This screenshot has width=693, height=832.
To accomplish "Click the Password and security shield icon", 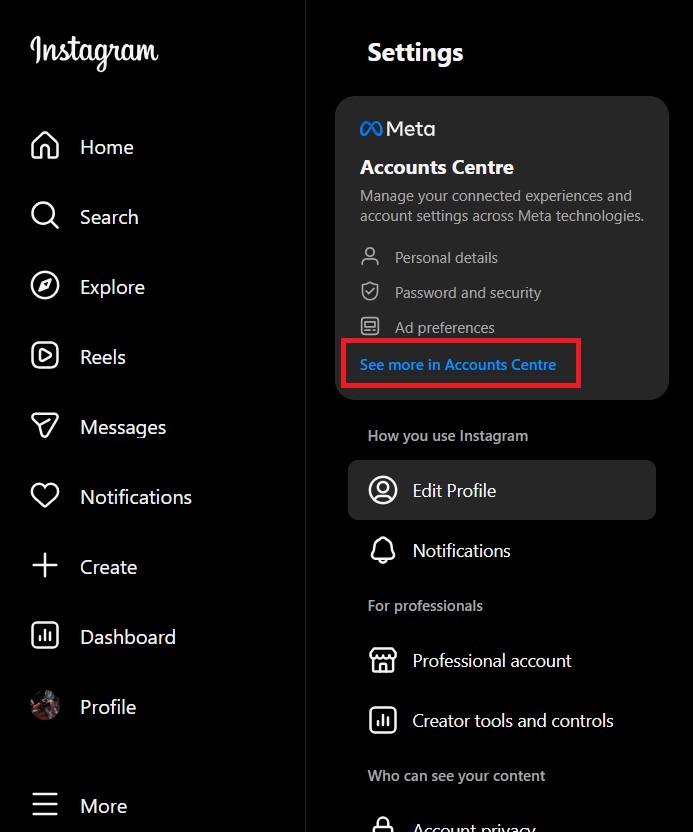I will (370, 291).
